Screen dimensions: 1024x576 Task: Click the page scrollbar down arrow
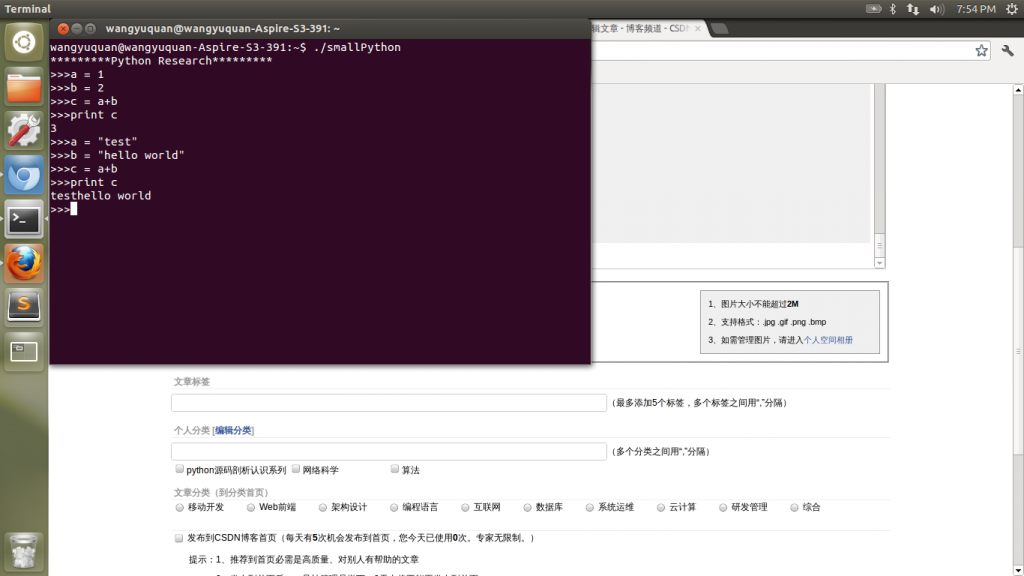(1018, 570)
